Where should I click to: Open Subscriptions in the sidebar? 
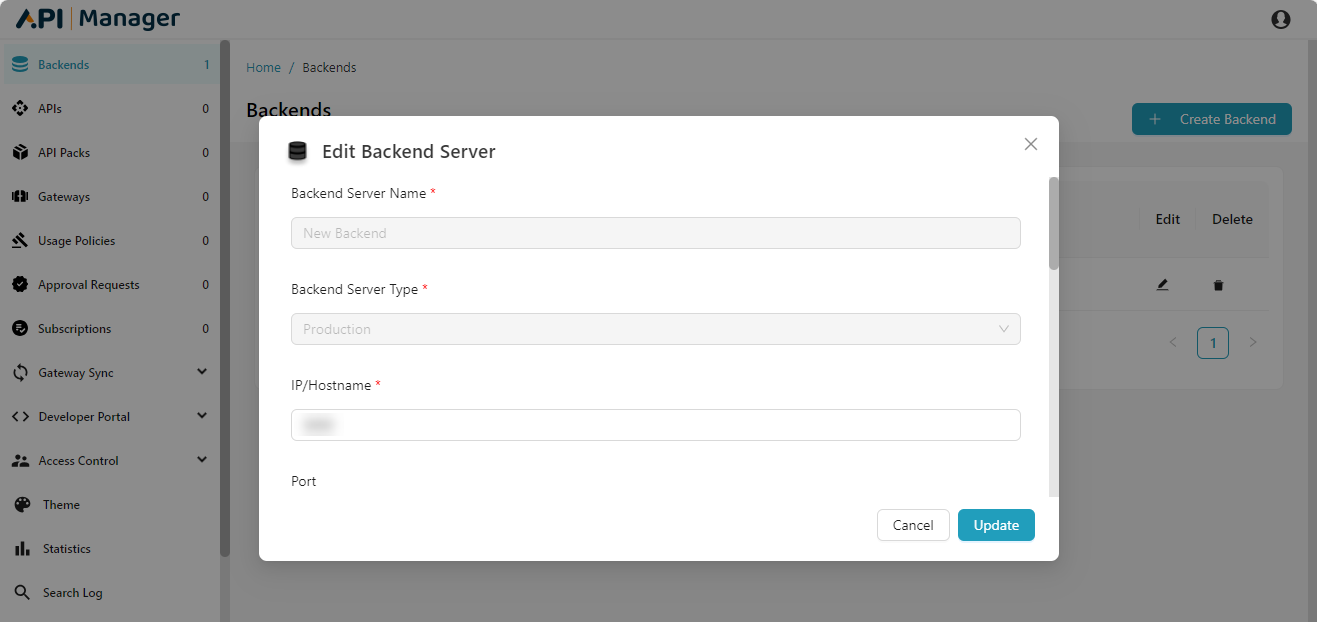point(74,329)
